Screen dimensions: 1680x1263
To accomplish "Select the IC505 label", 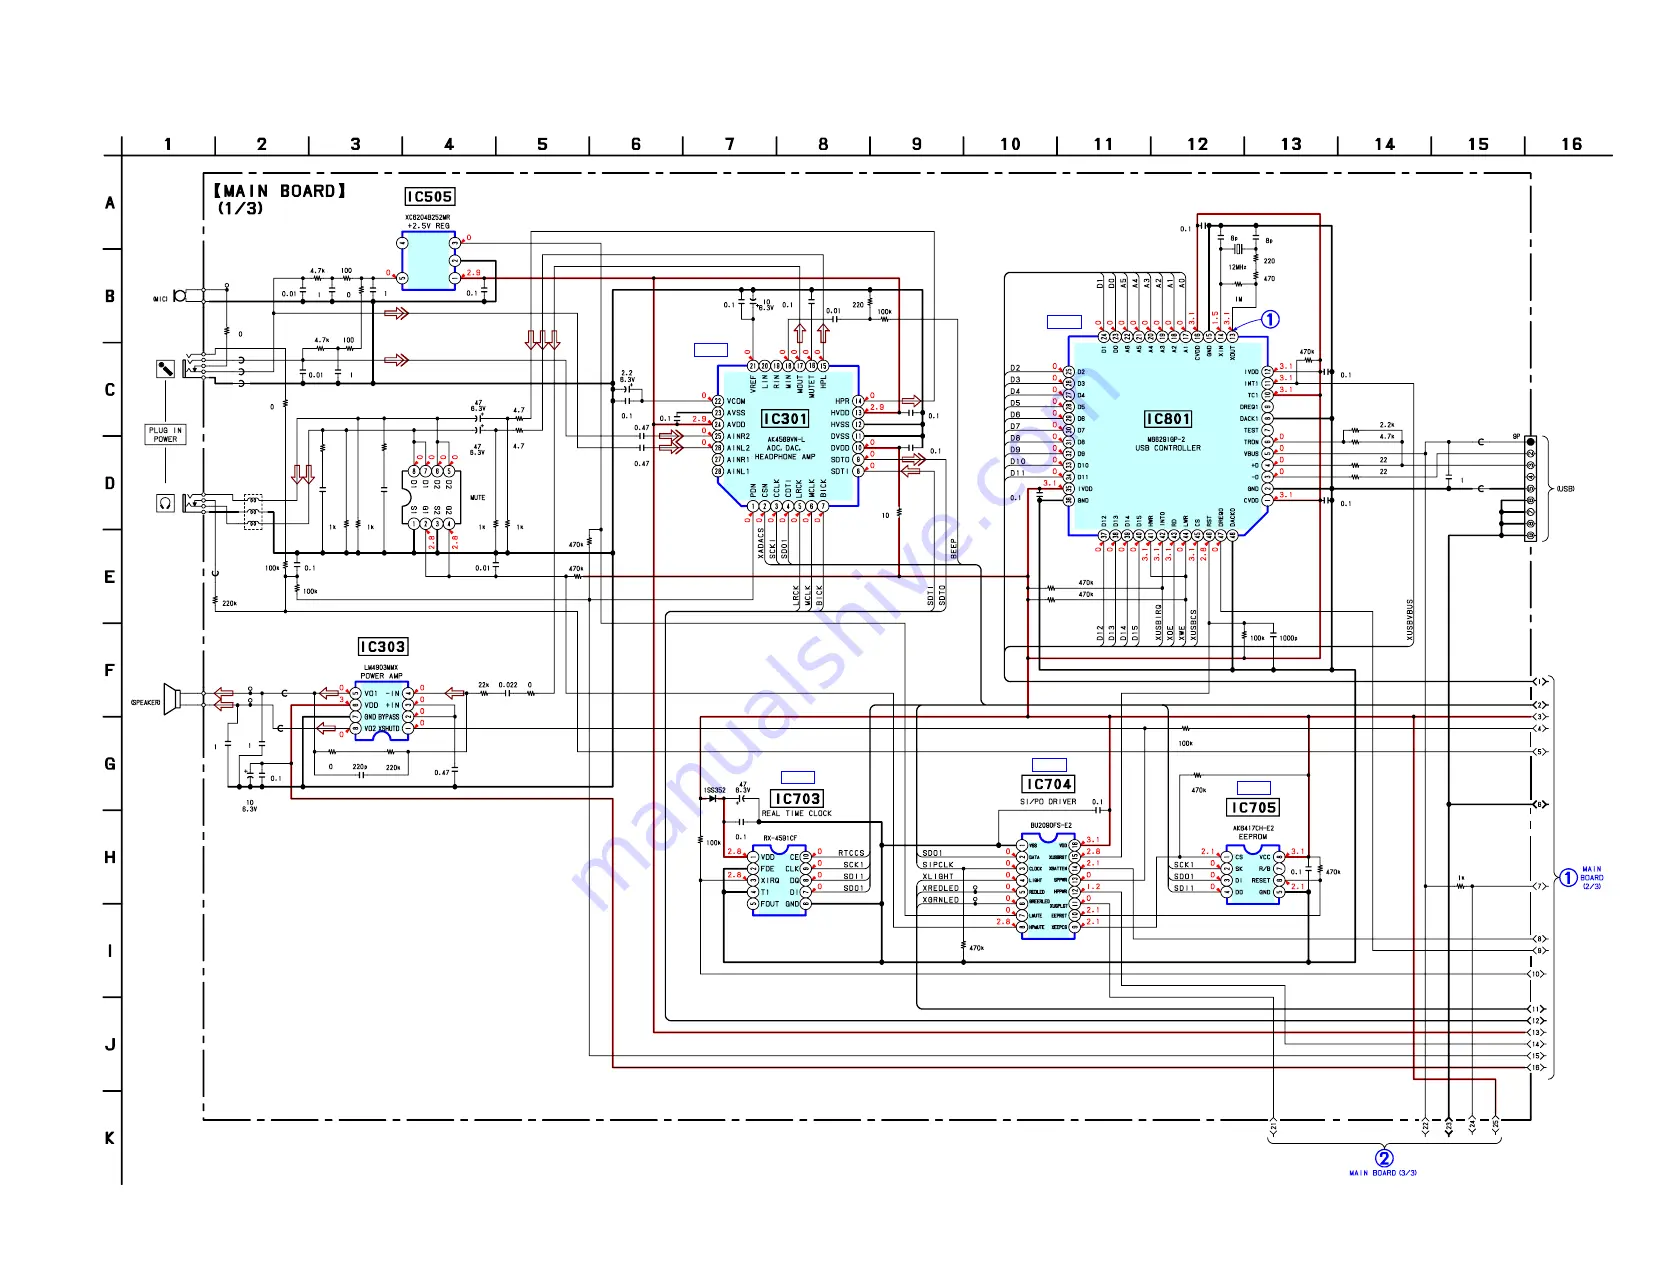I will [x=429, y=197].
